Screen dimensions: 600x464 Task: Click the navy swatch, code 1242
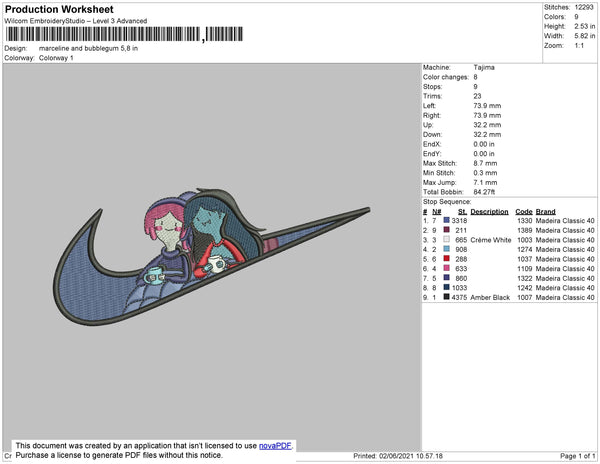click(x=446, y=287)
